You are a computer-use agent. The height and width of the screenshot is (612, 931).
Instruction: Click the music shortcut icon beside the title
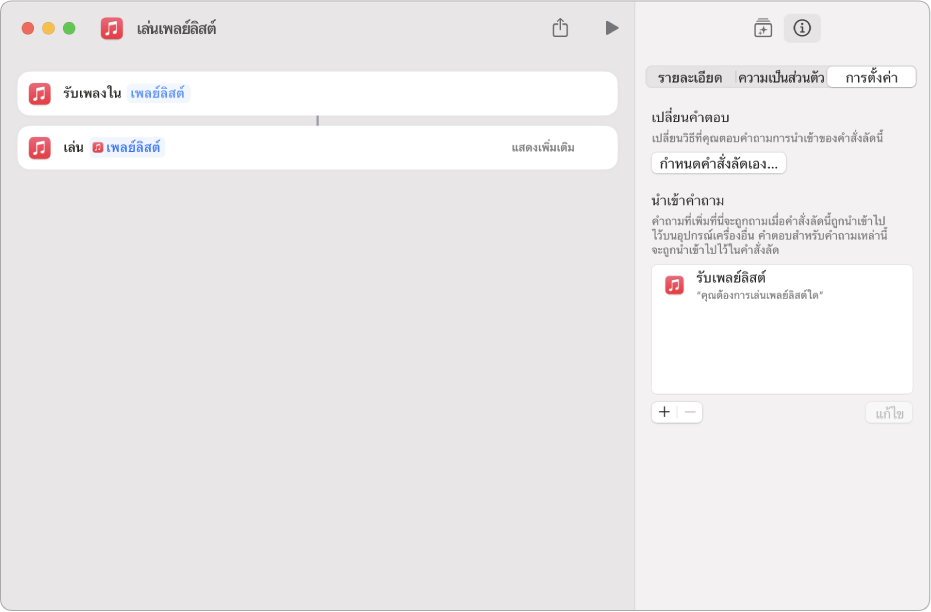(112, 28)
